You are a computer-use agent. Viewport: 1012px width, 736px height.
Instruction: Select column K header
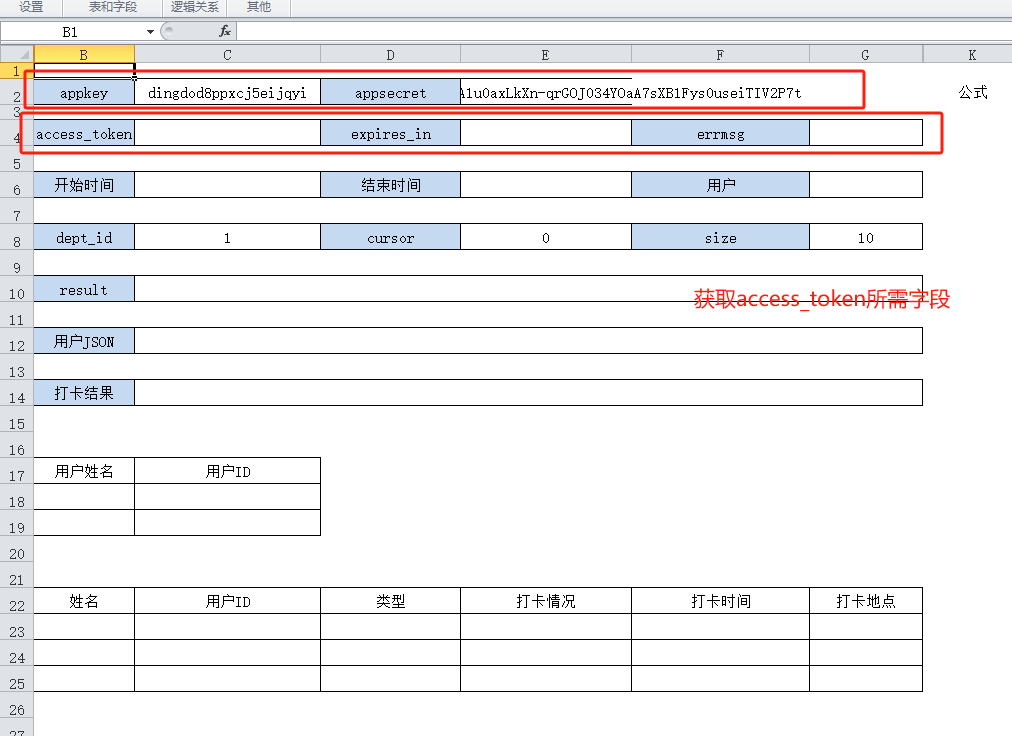click(971, 55)
